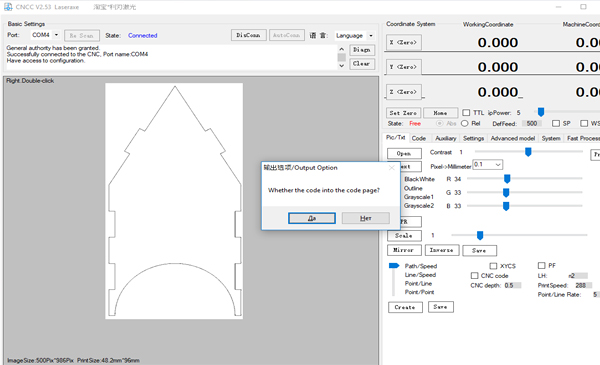600x365 pixels.
Task: Click the DefFeed 500 input field
Action: [533, 123]
